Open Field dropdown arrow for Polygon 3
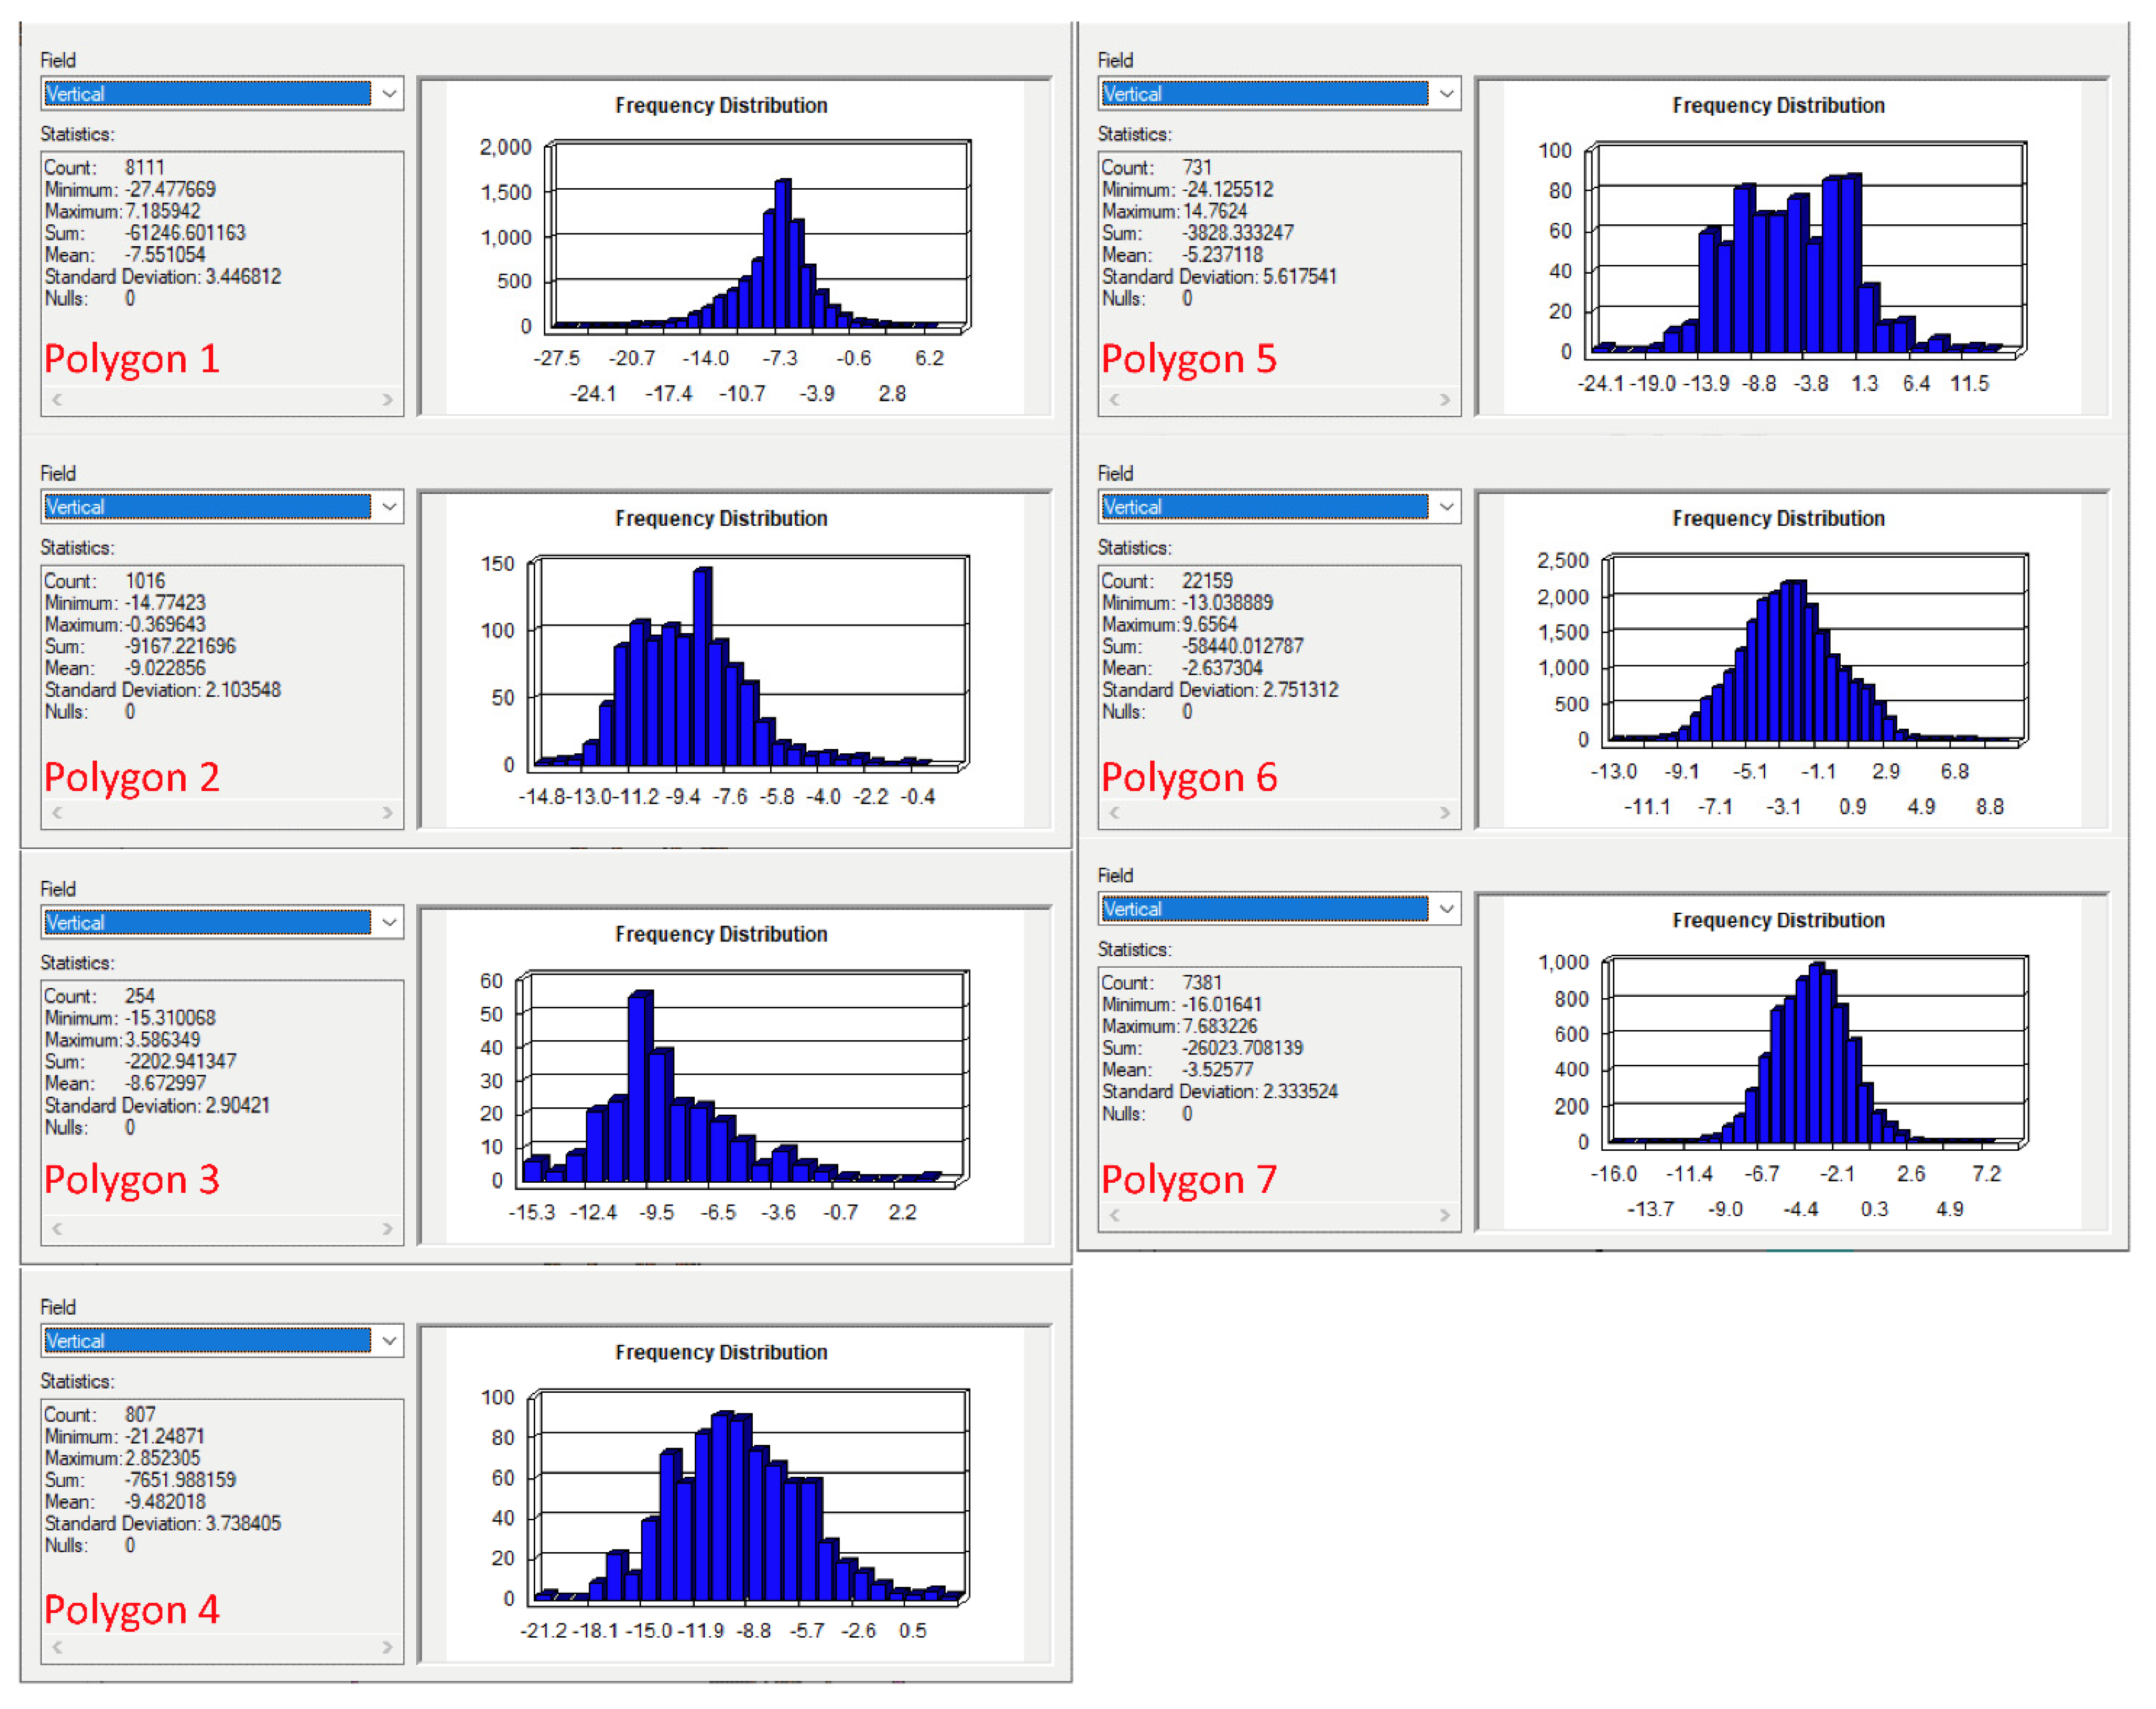Screen dimensions: 2156x1709 [x=389, y=922]
